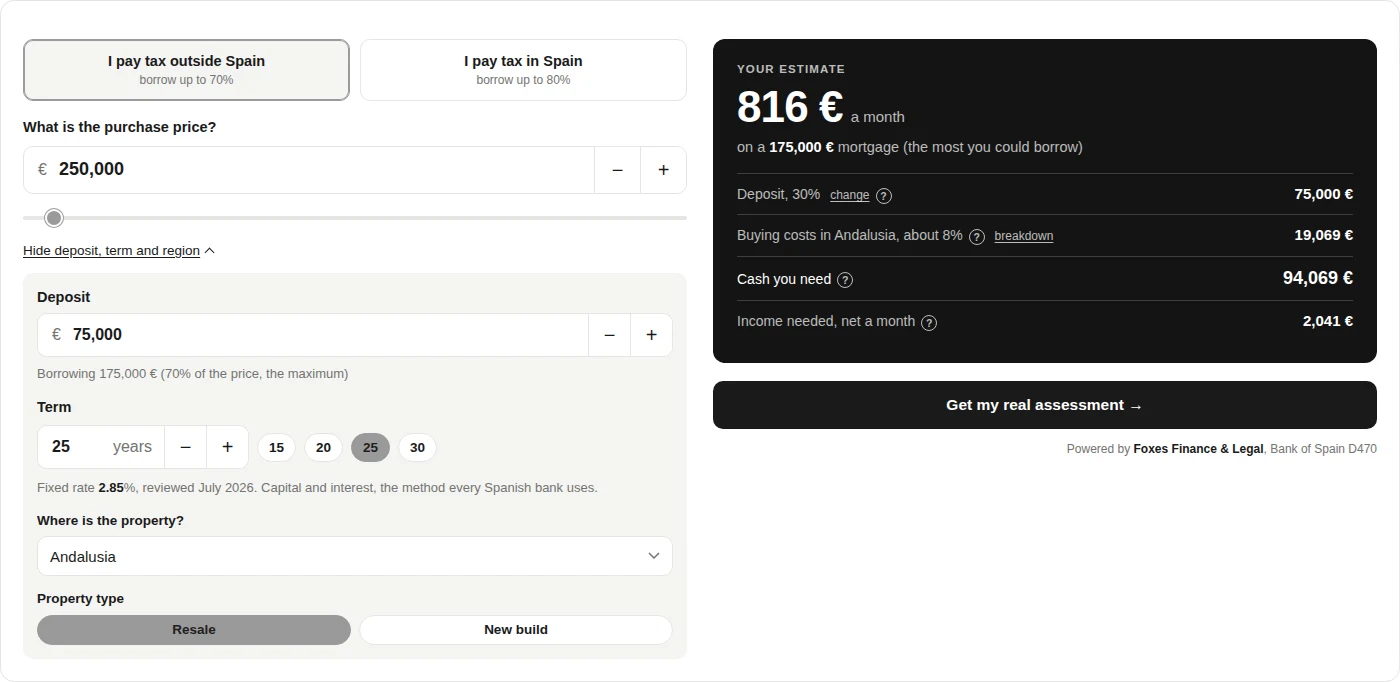Screen dimensions: 1400x682
Task: Choose the 30-year term preset
Action: click(417, 447)
